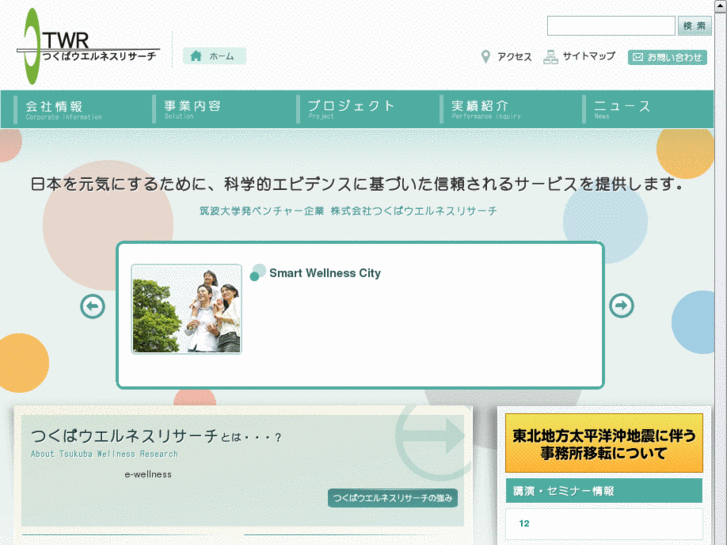The height and width of the screenshot is (545, 727).
Task: Open the Smart Wellness City link
Action: tap(324, 273)
